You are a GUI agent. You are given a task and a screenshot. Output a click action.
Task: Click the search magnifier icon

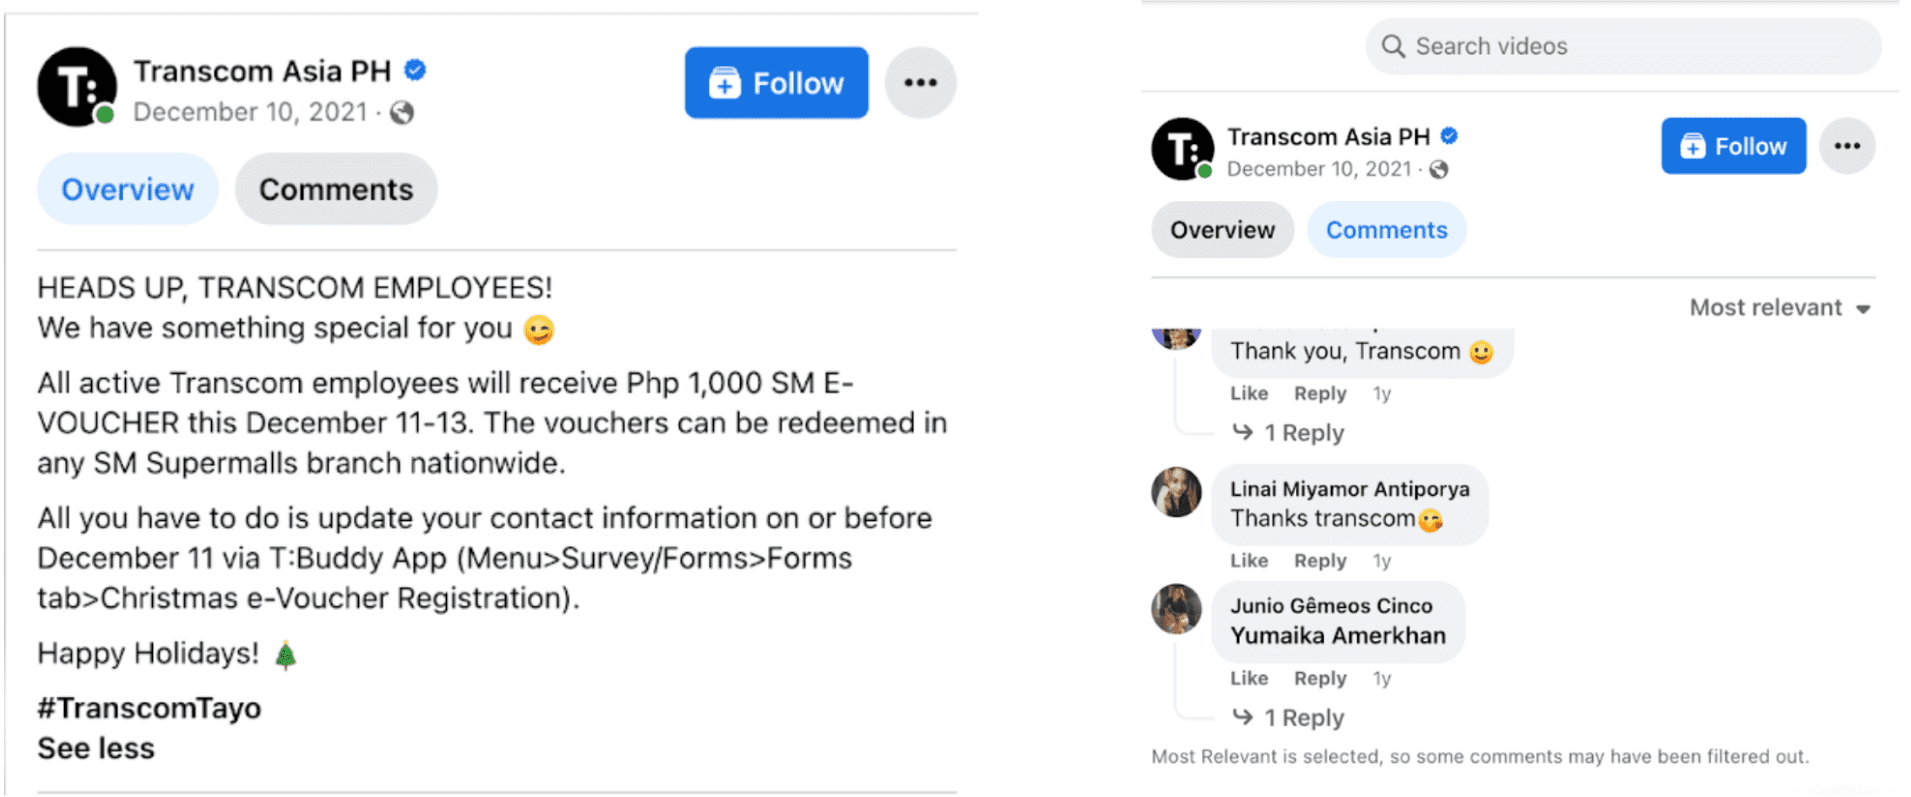click(1393, 46)
